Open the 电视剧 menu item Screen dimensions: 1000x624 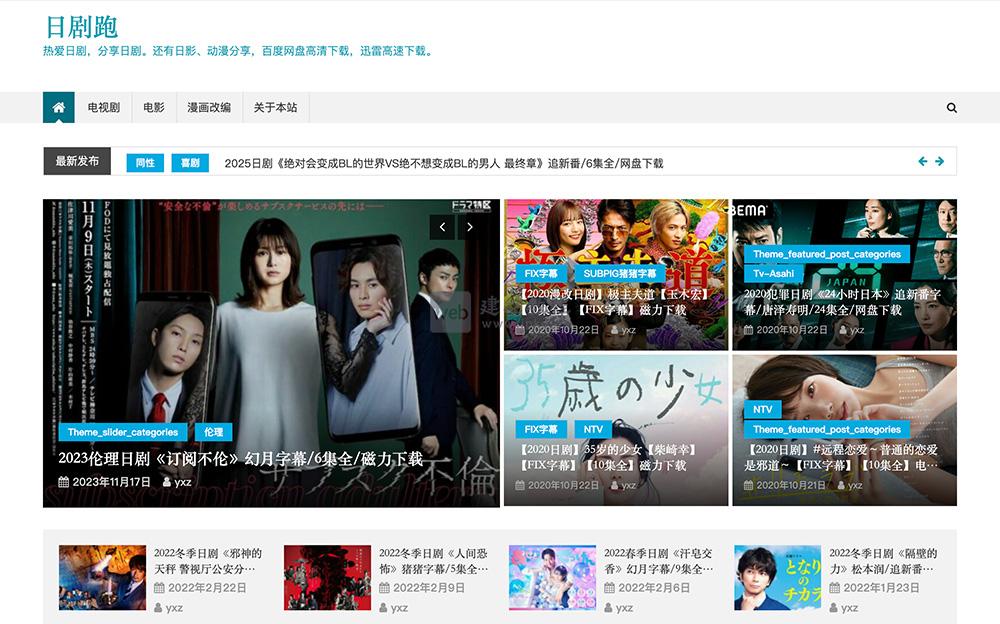coord(103,108)
